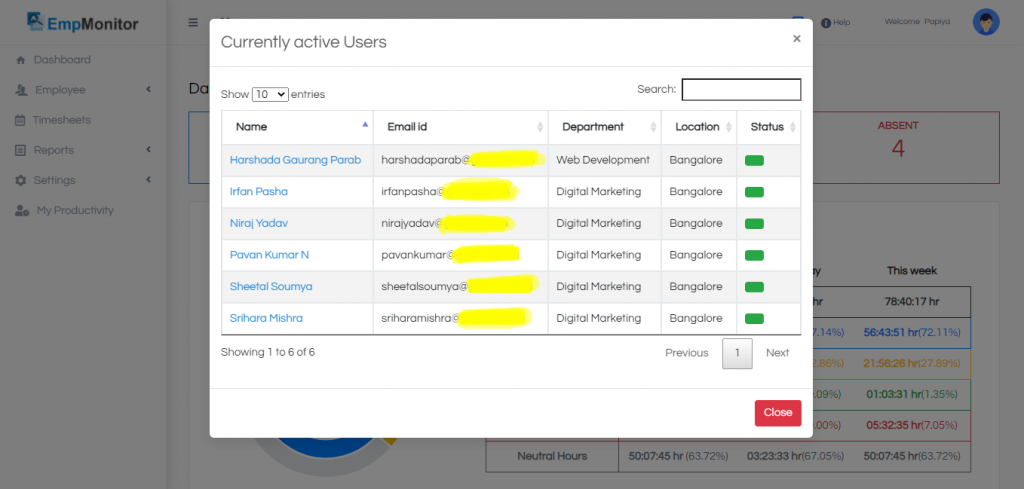Open Harshada Gaurang Parab profile link

pos(295,160)
